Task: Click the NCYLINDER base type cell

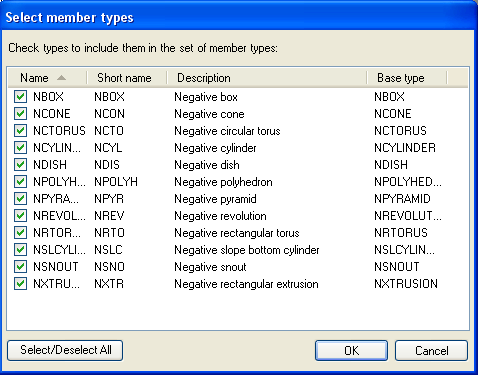Action: [405, 148]
